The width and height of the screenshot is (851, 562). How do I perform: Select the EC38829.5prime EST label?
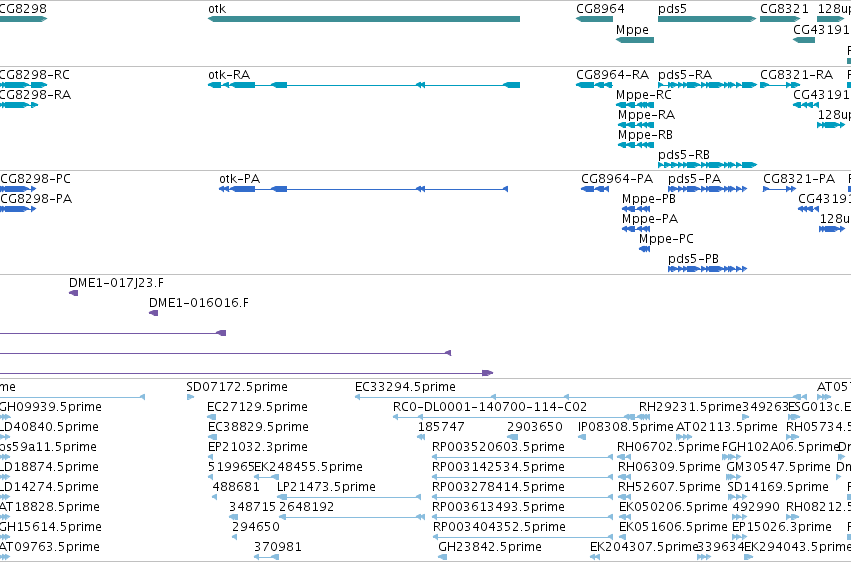tap(258, 427)
